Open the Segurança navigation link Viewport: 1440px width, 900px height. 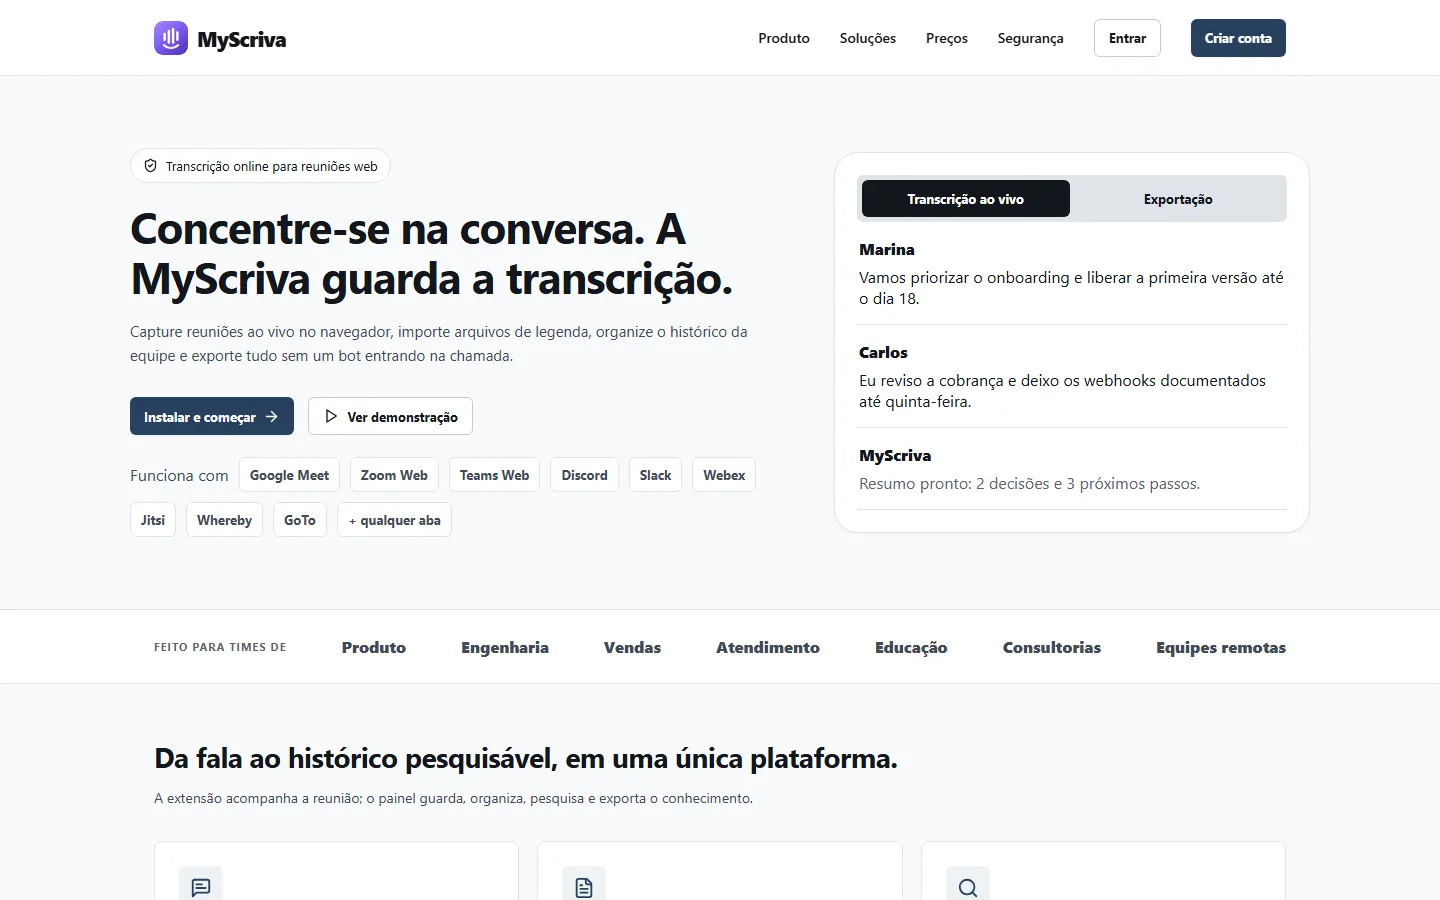(x=1030, y=38)
